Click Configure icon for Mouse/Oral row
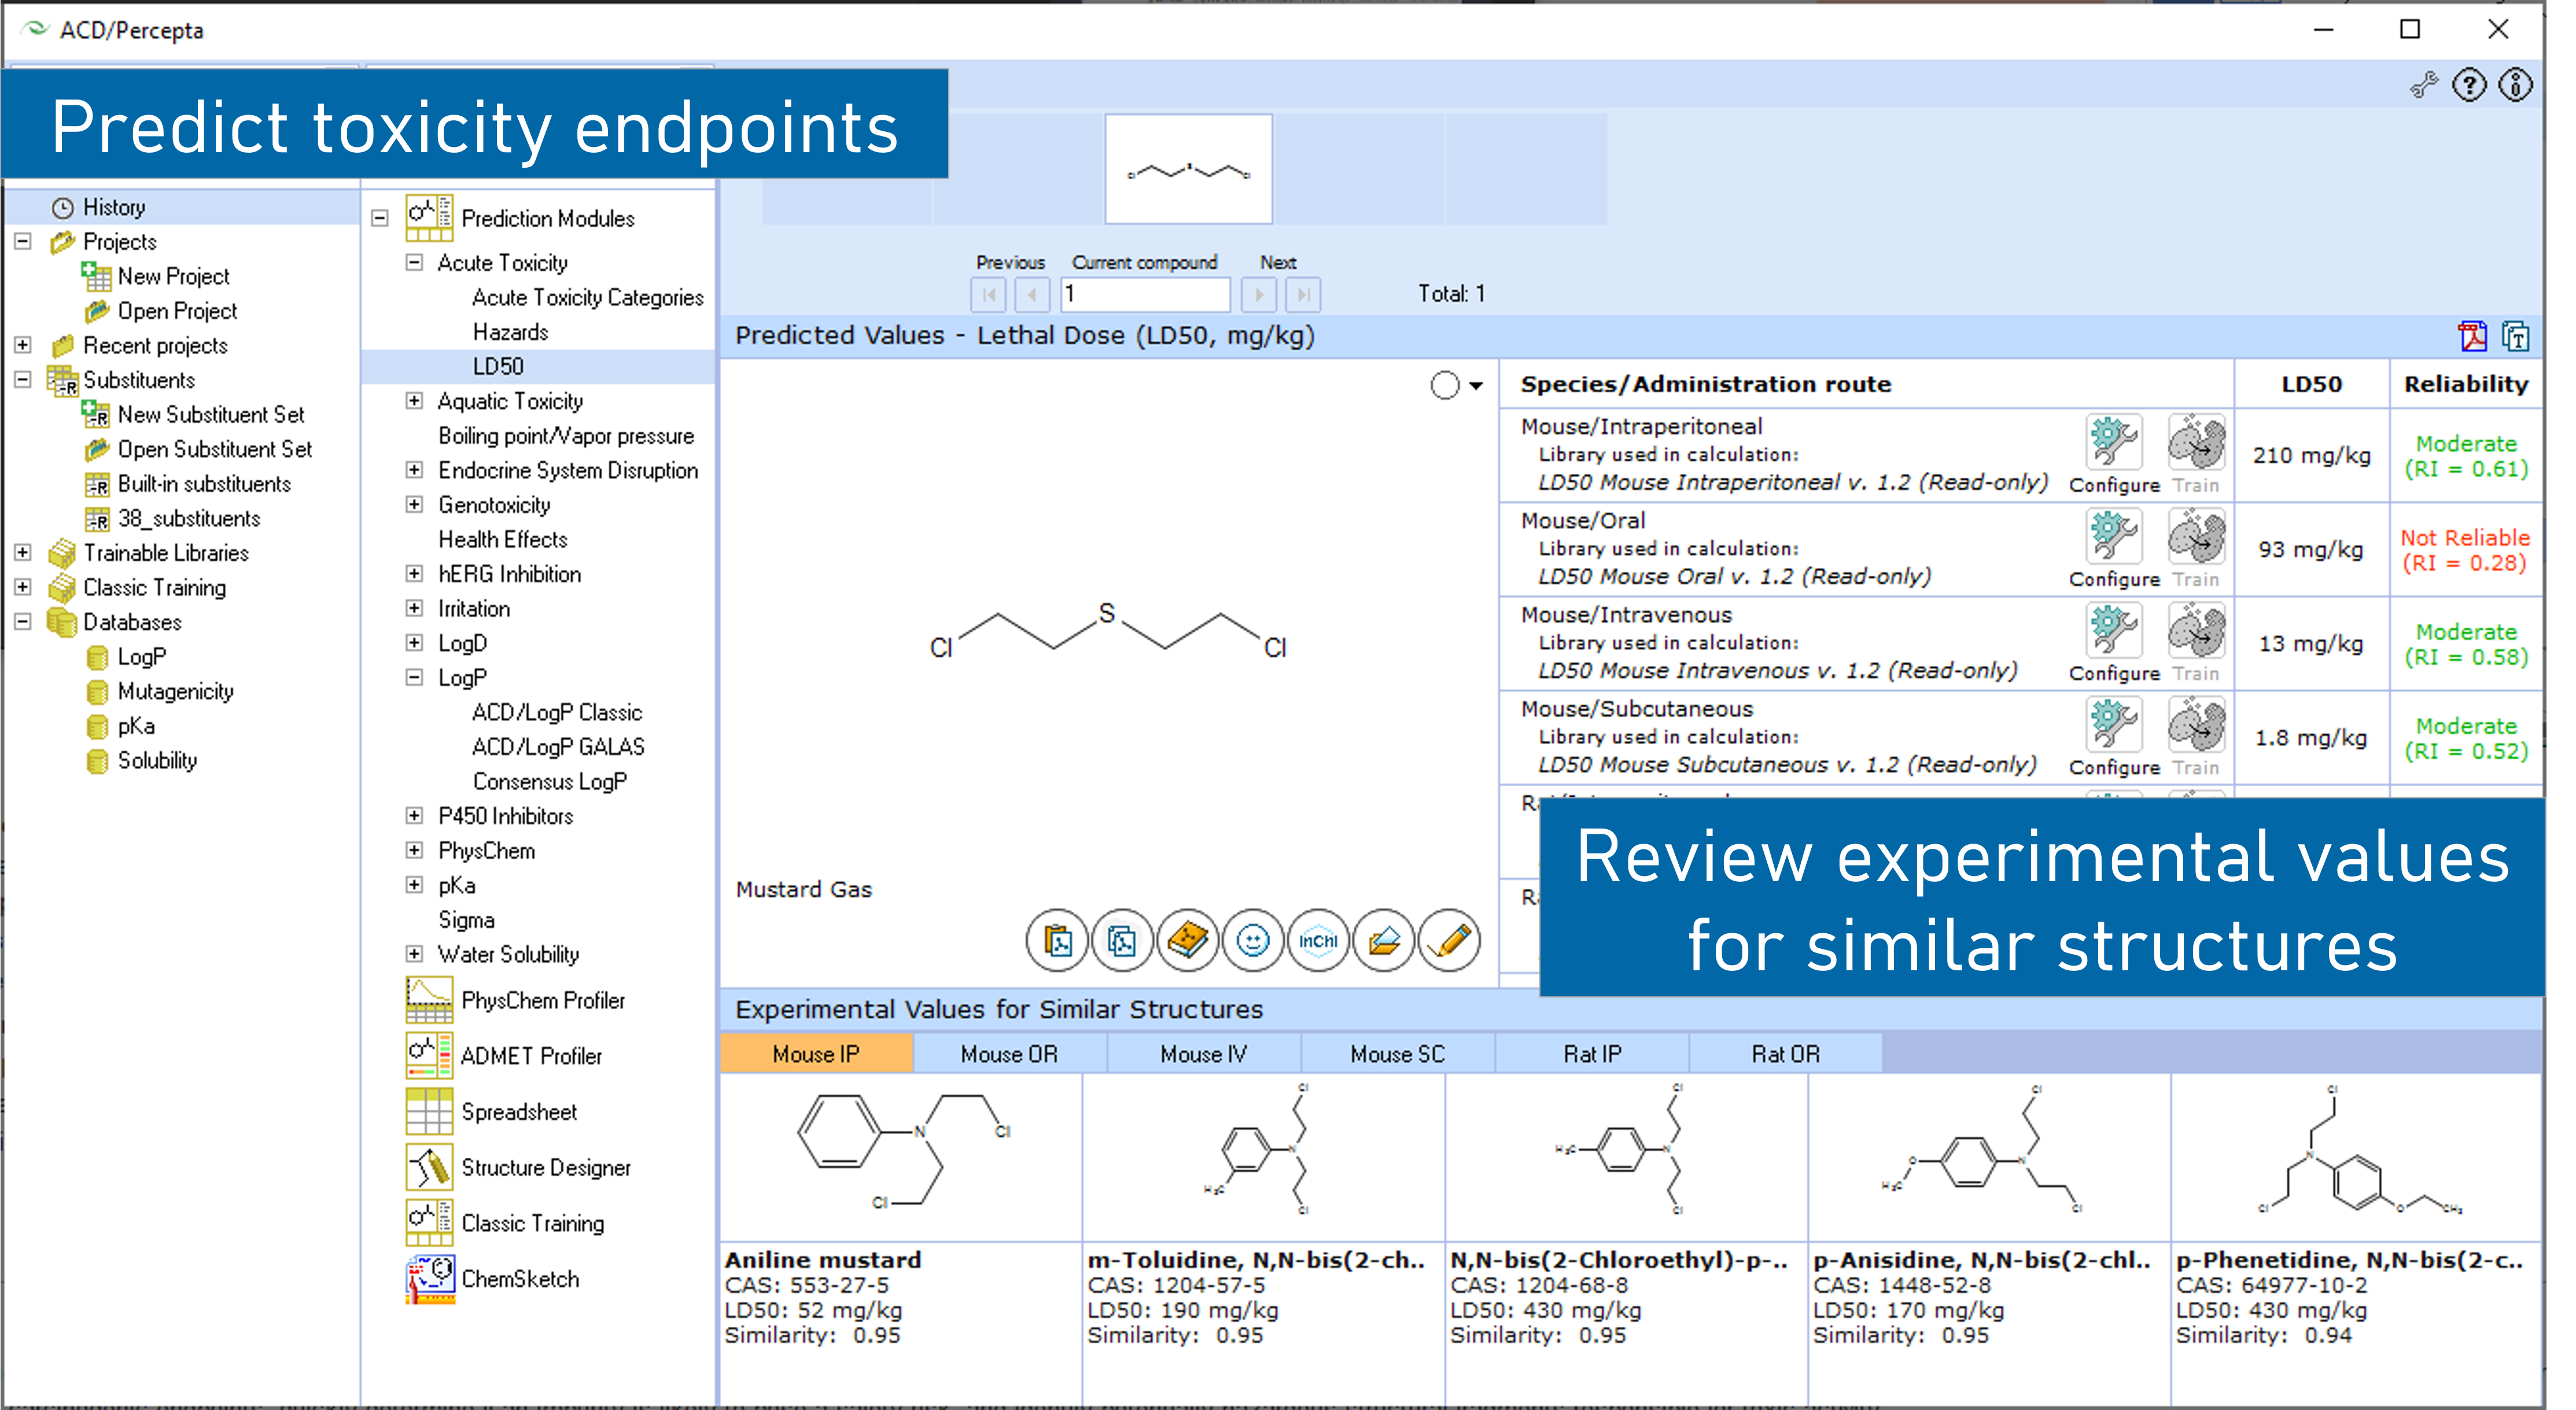Image resolution: width=2576 pixels, height=1410 pixels. [x=2113, y=537]
